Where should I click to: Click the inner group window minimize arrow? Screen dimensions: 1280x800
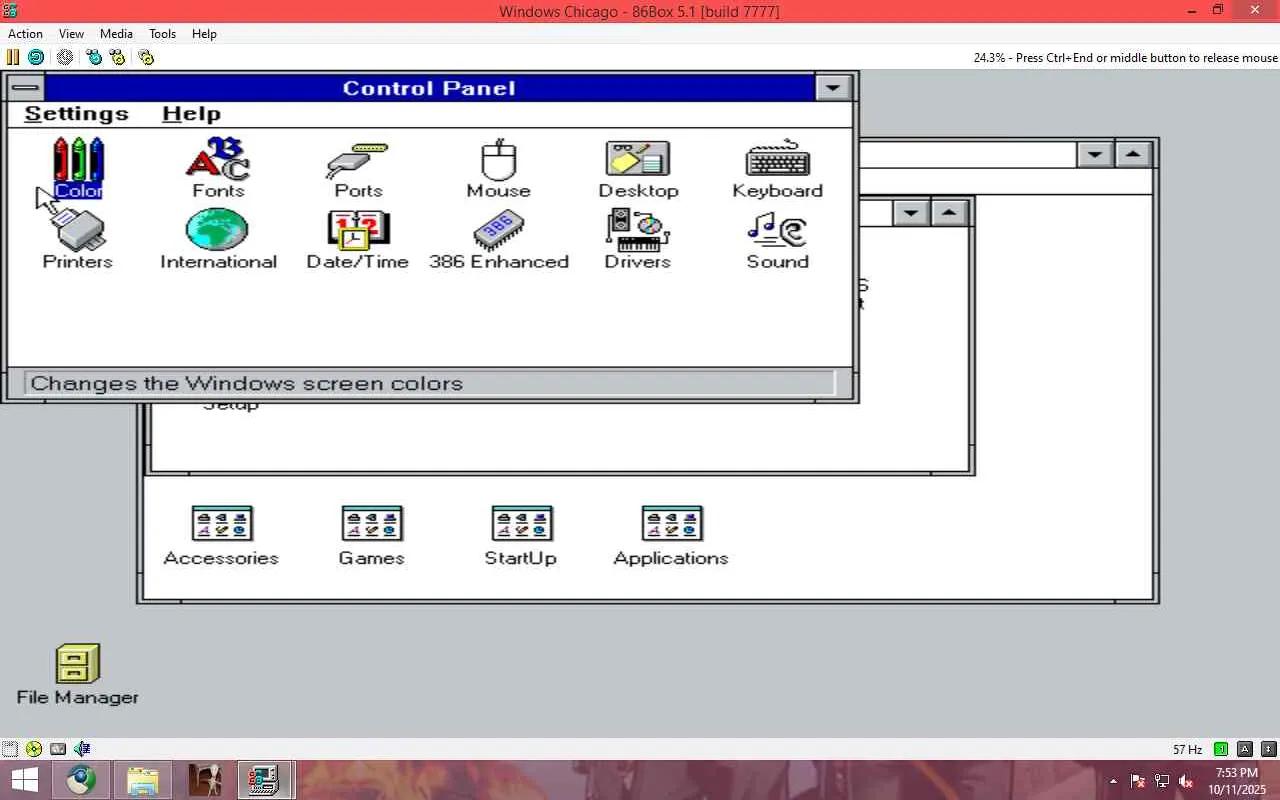point(911,212)
